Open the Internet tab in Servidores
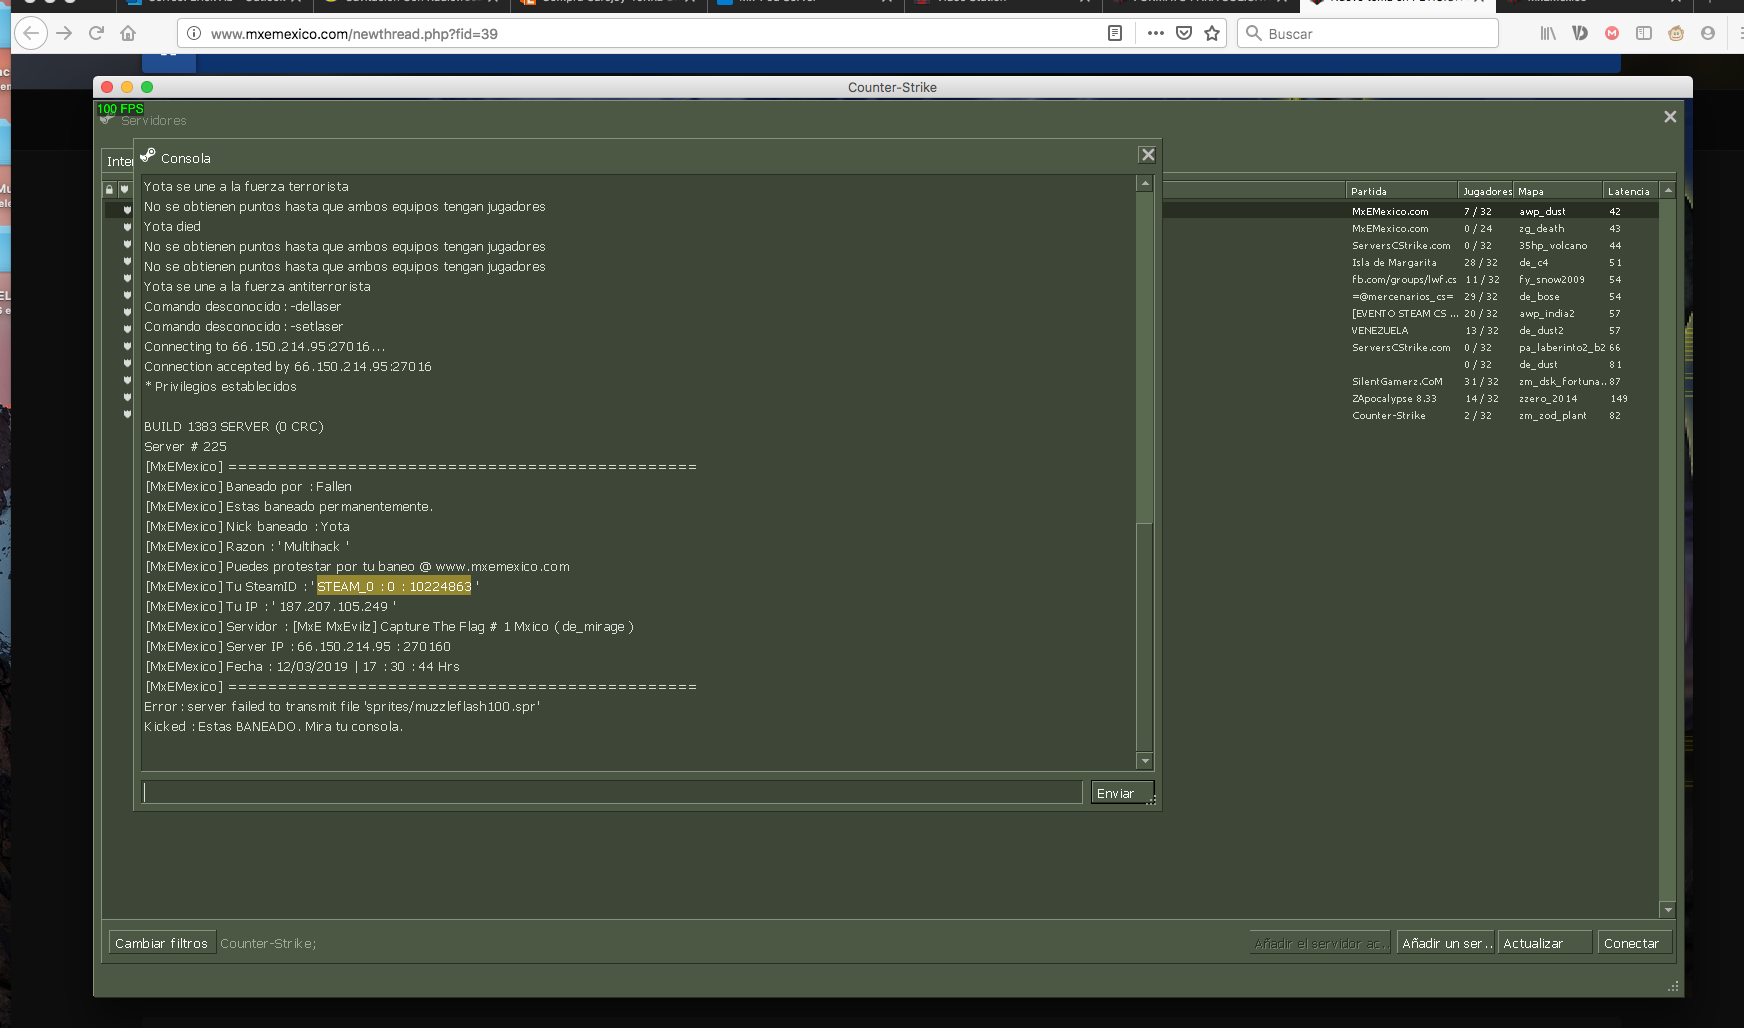The image size is (1744, 1028). coord(119,161)
